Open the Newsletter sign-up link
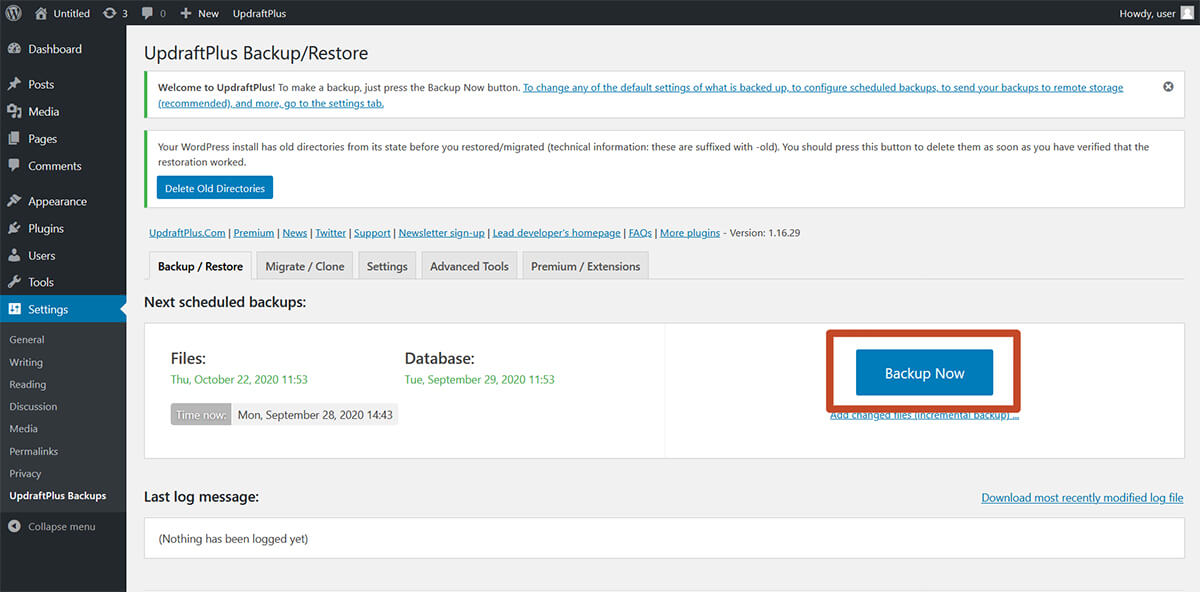Viewport: 1200px width, 592px height. click(442, 233)
